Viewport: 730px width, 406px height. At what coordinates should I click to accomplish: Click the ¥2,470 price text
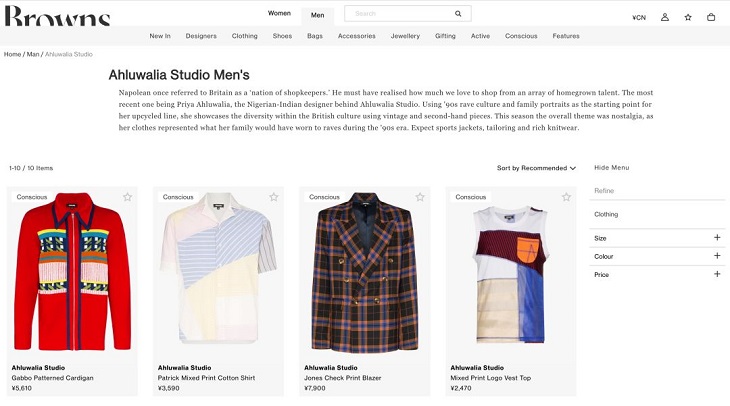click(461, 388)
